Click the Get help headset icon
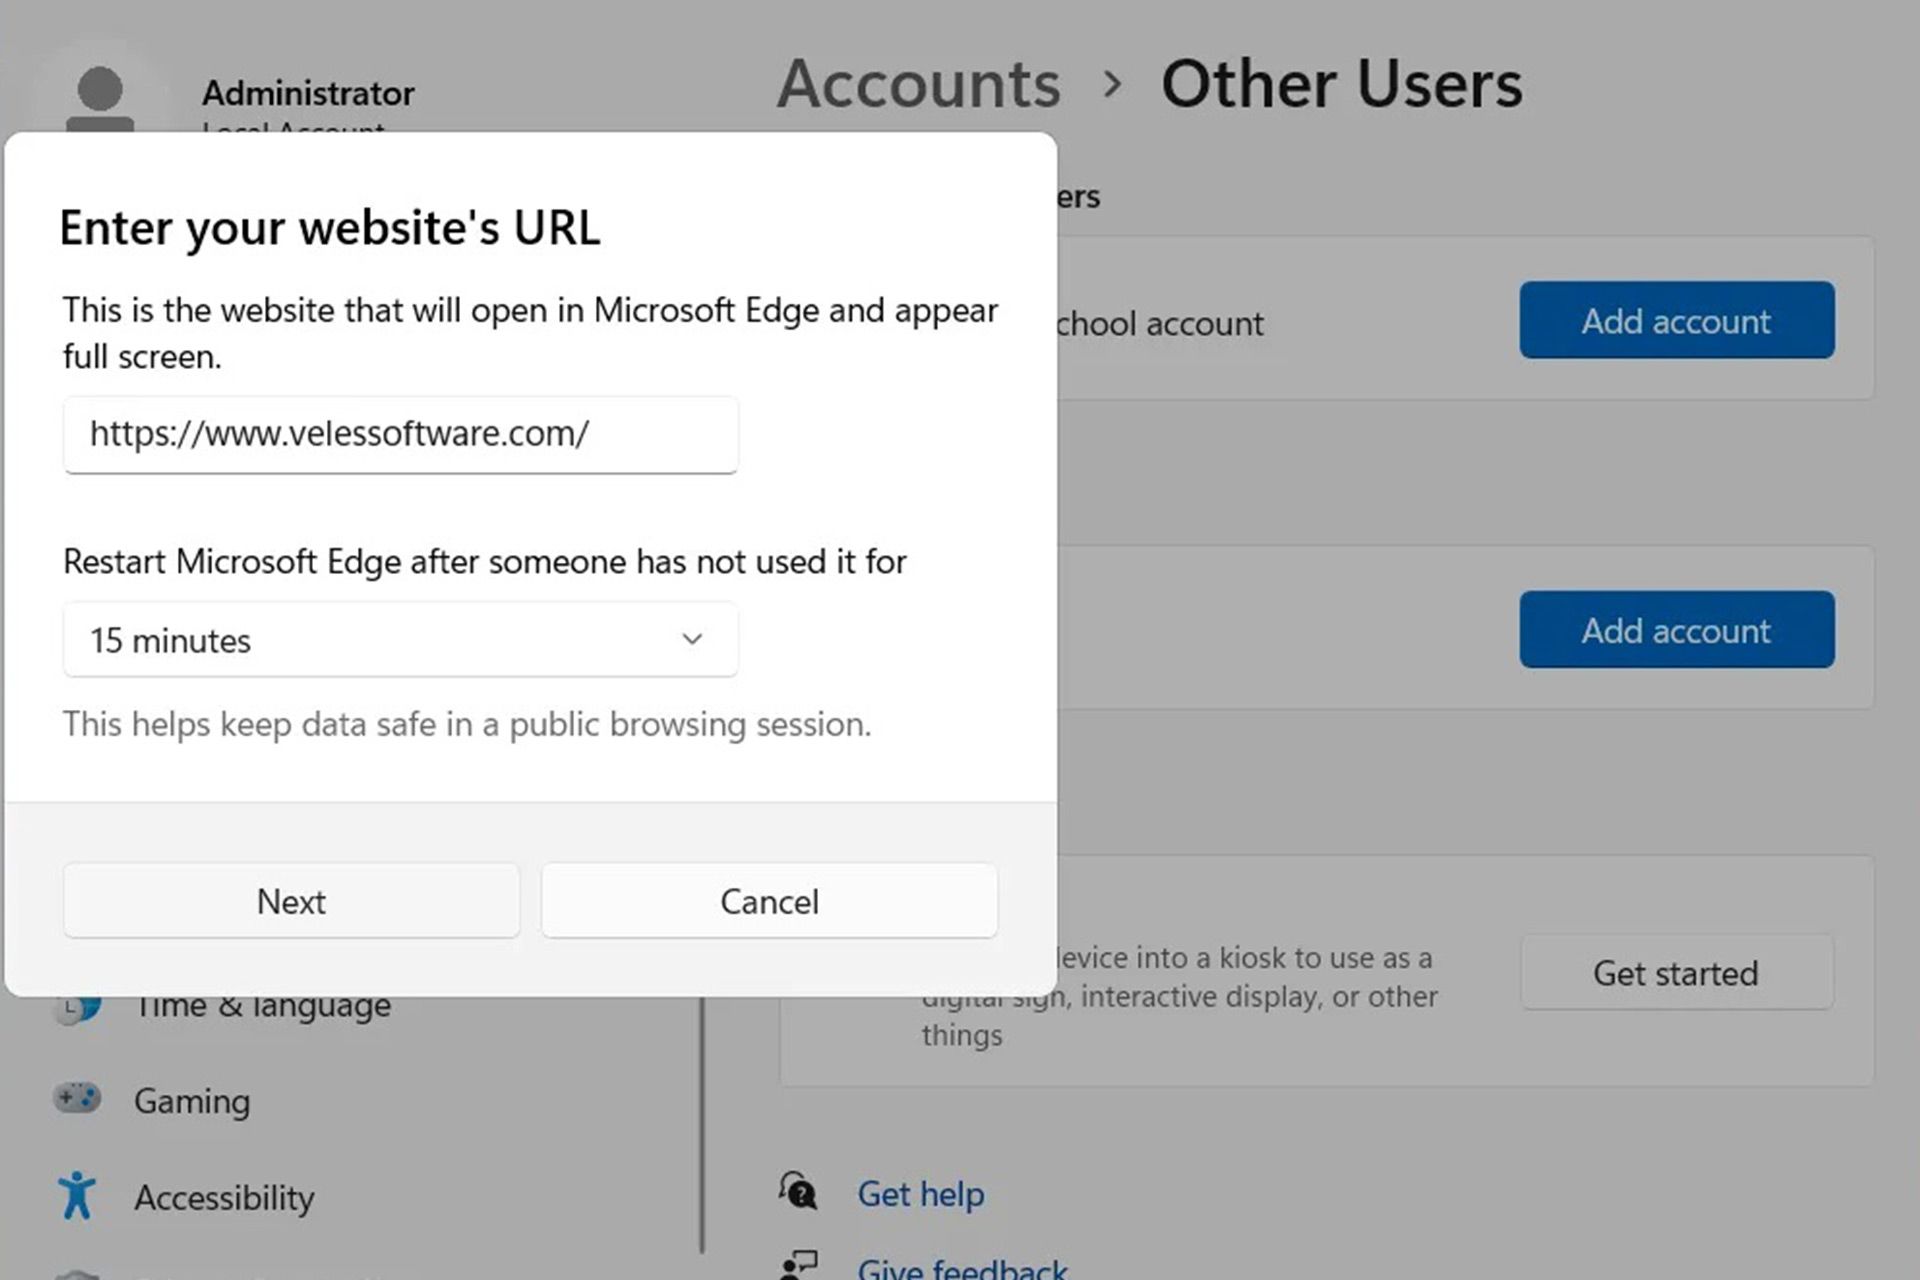The width and height of the screenshot is (1920, 1280). click(x=798, y=1191)
